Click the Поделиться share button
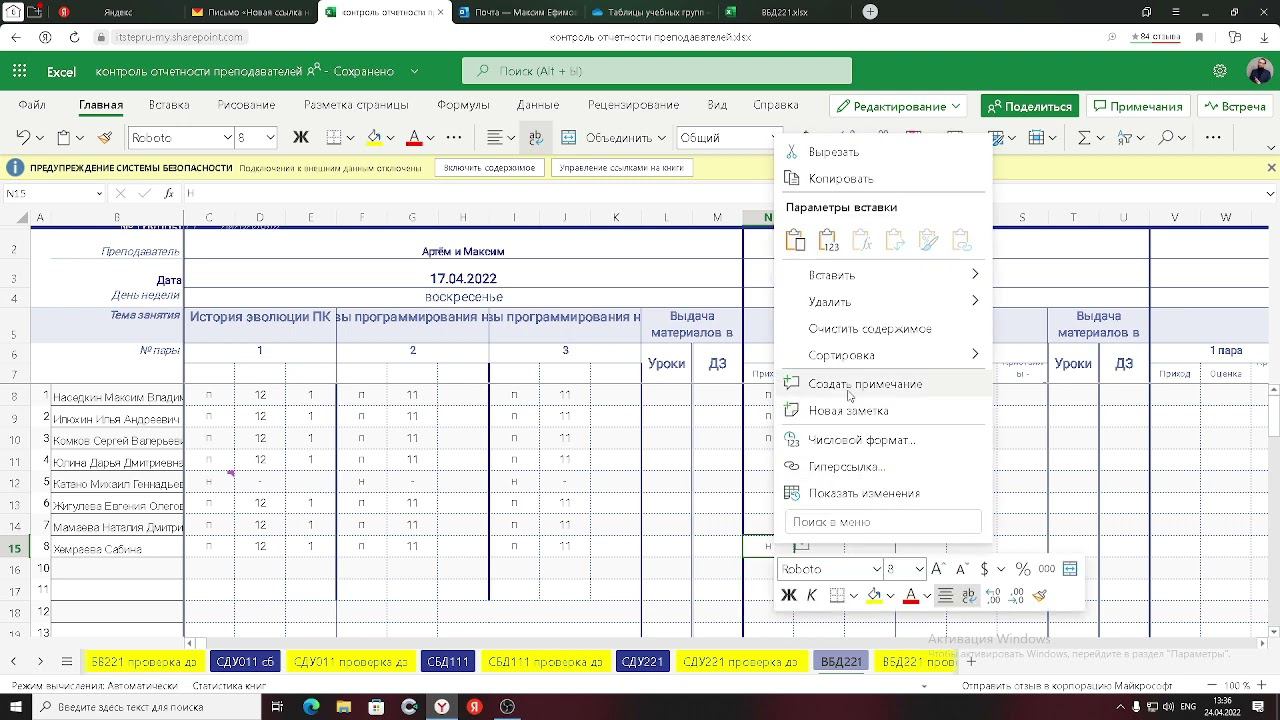 1030,106
